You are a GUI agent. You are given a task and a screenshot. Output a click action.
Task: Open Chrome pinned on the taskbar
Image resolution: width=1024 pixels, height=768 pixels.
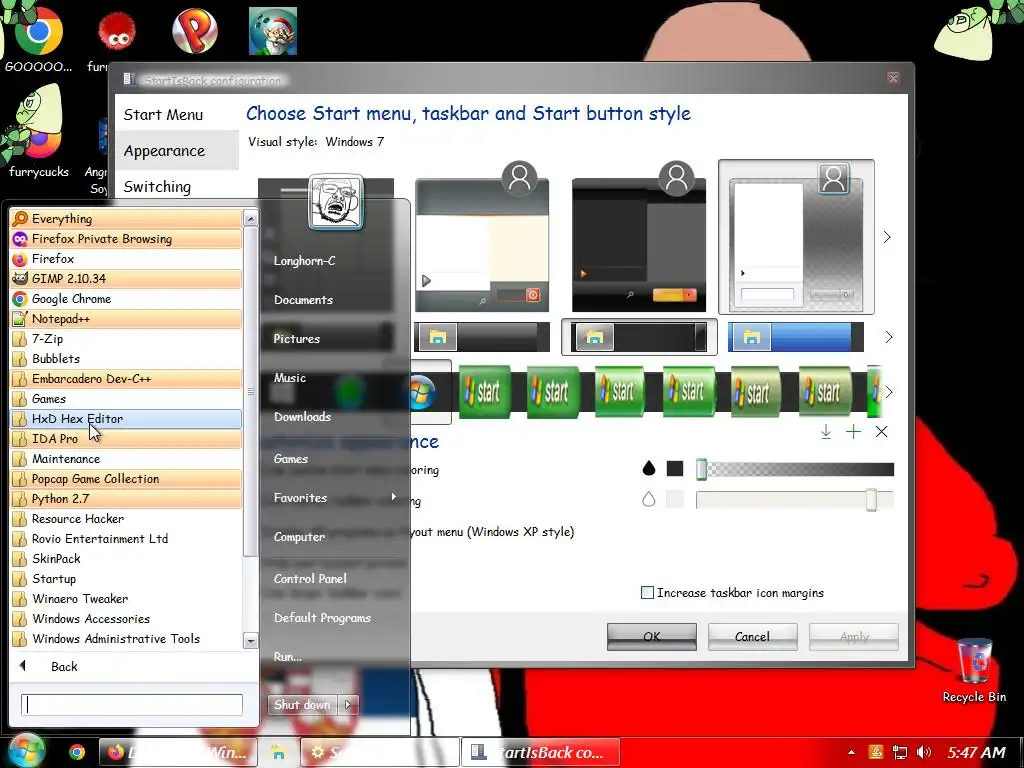[x=77, y=752]
